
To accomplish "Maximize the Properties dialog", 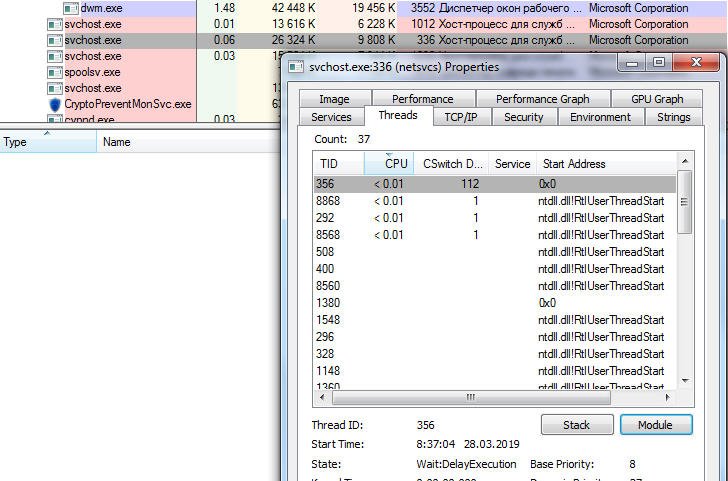I will coord(658,62).
